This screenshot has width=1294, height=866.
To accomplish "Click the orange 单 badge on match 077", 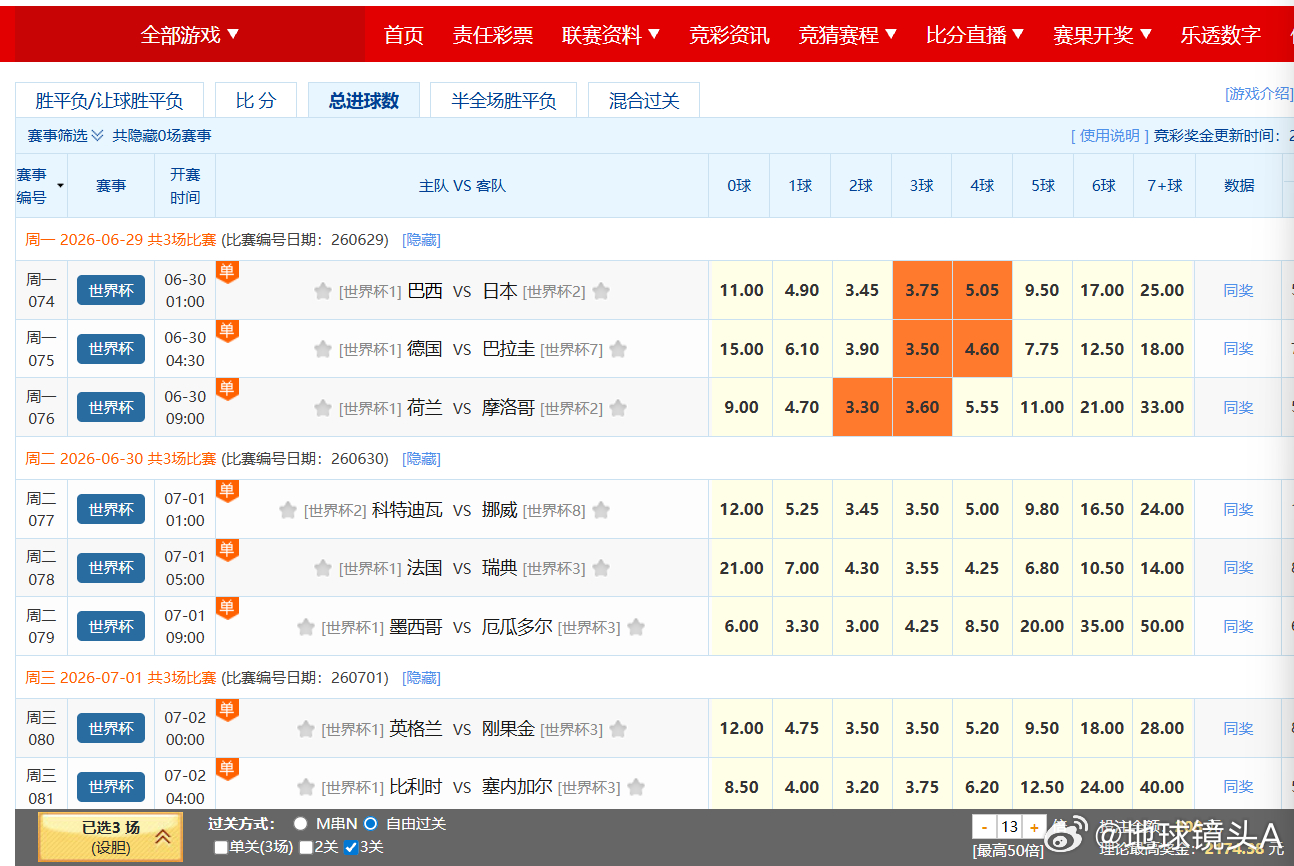I will point(227,491).
